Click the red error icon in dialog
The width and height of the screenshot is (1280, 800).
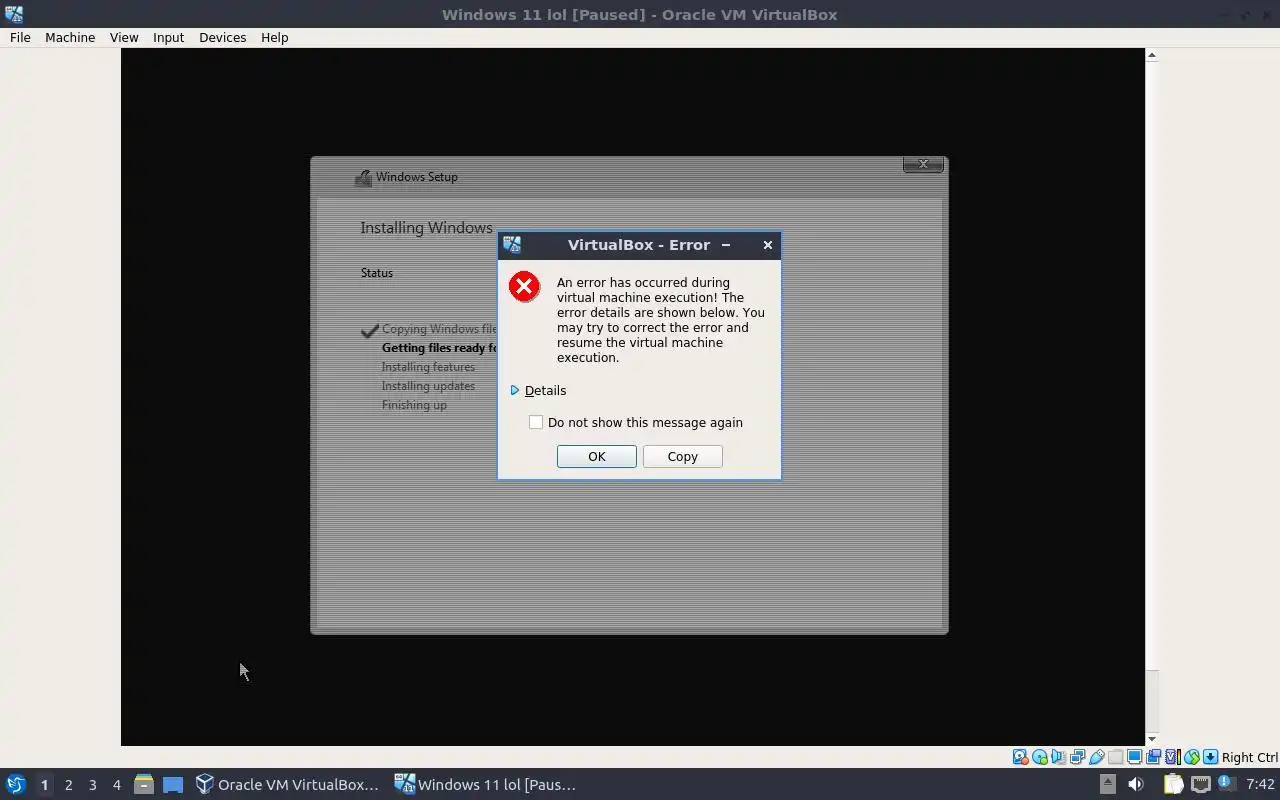point(524,287)
